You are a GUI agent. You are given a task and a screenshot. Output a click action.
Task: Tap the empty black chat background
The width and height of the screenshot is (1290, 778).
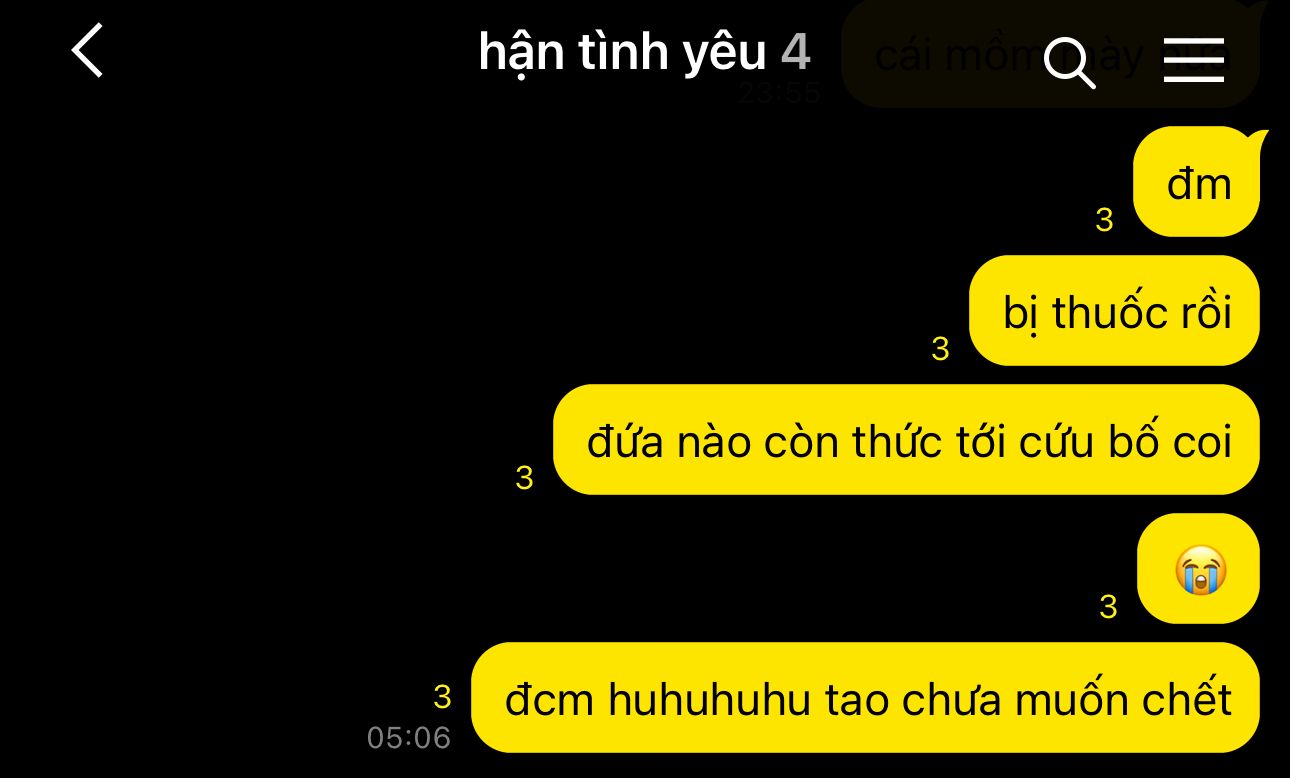pyautogui.click(x=250, y=350)
